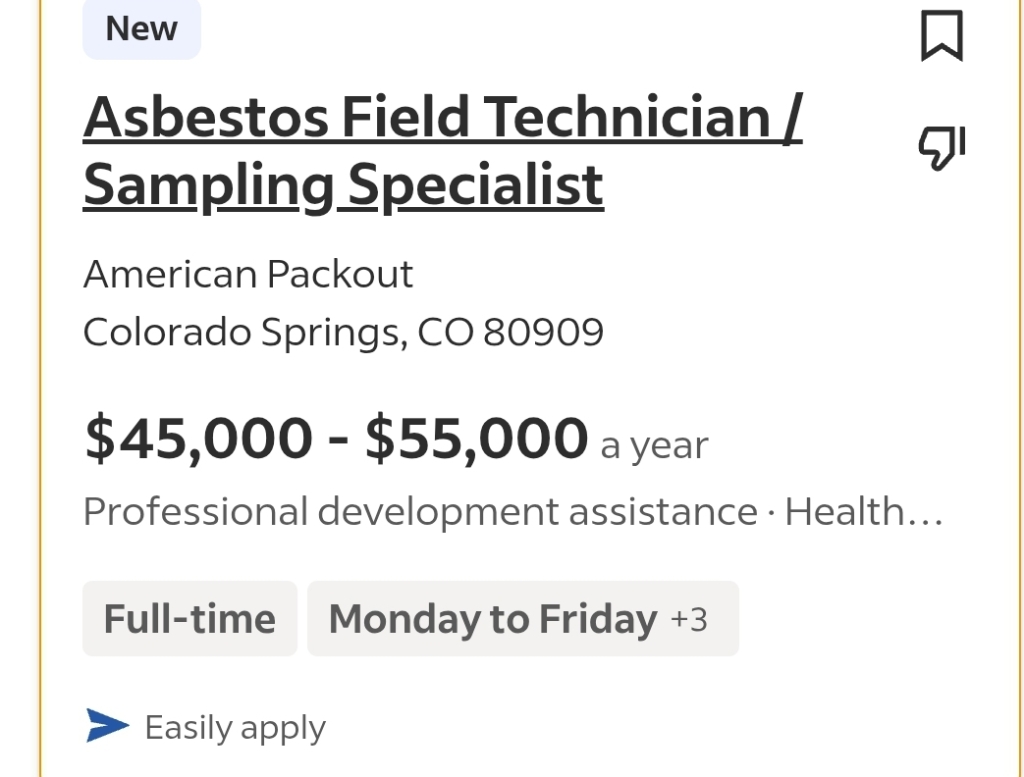Select the New badge
Screen dimensions: 1024x777
coord(142,29)
